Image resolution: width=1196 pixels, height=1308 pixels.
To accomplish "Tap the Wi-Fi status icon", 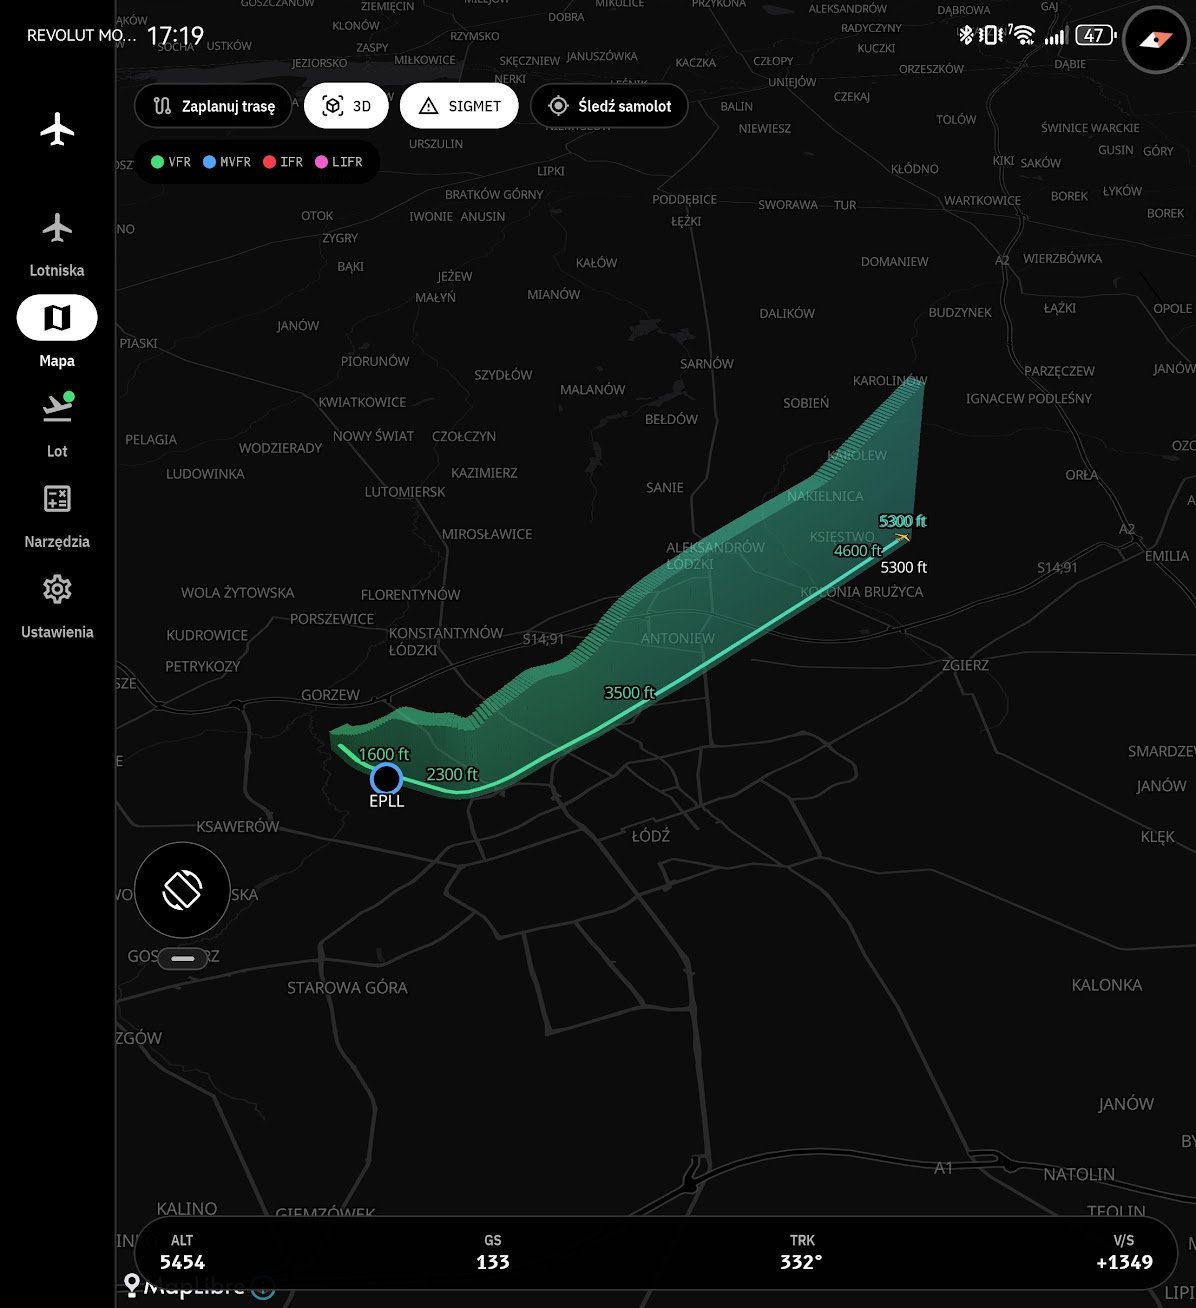I will tap(1022, 36).
